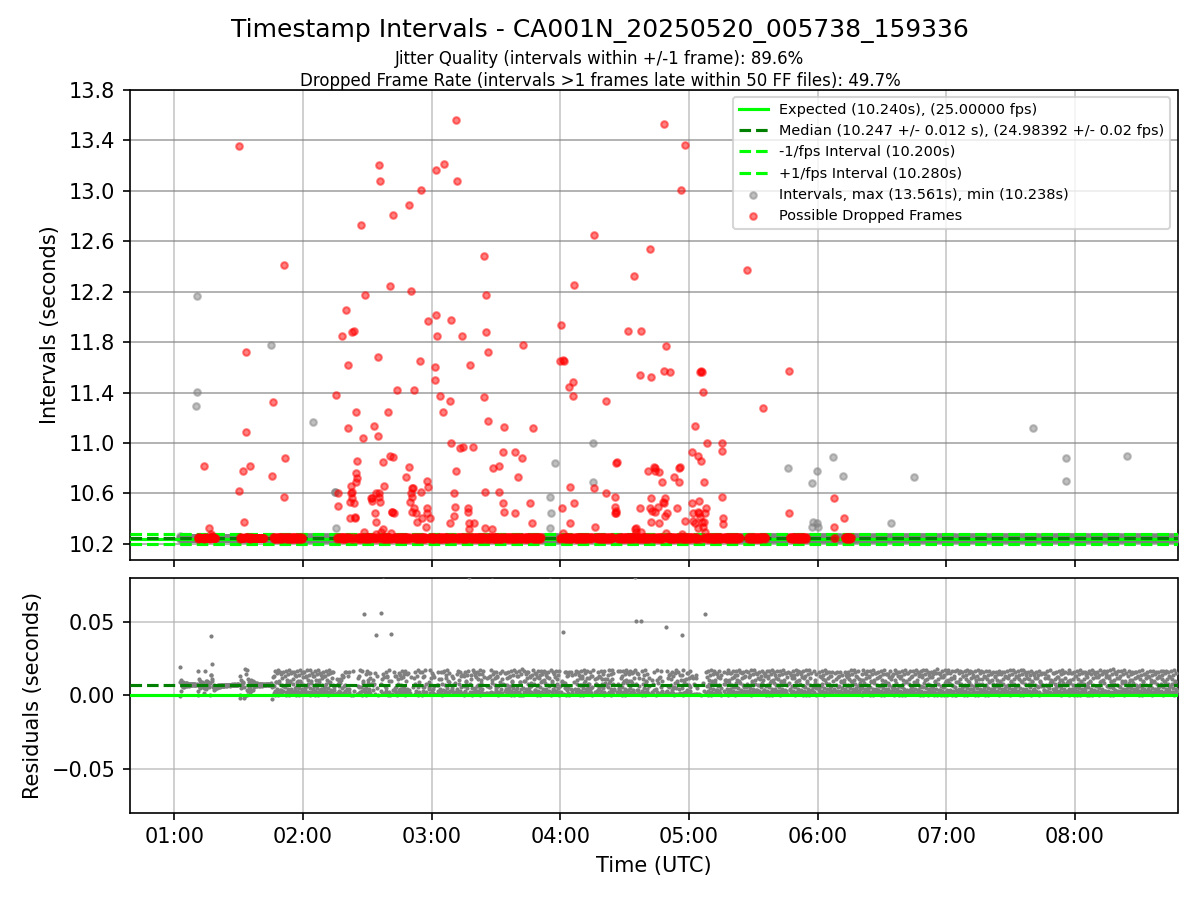Click the solid green legend line beside 'Expected'

(753, 109)
